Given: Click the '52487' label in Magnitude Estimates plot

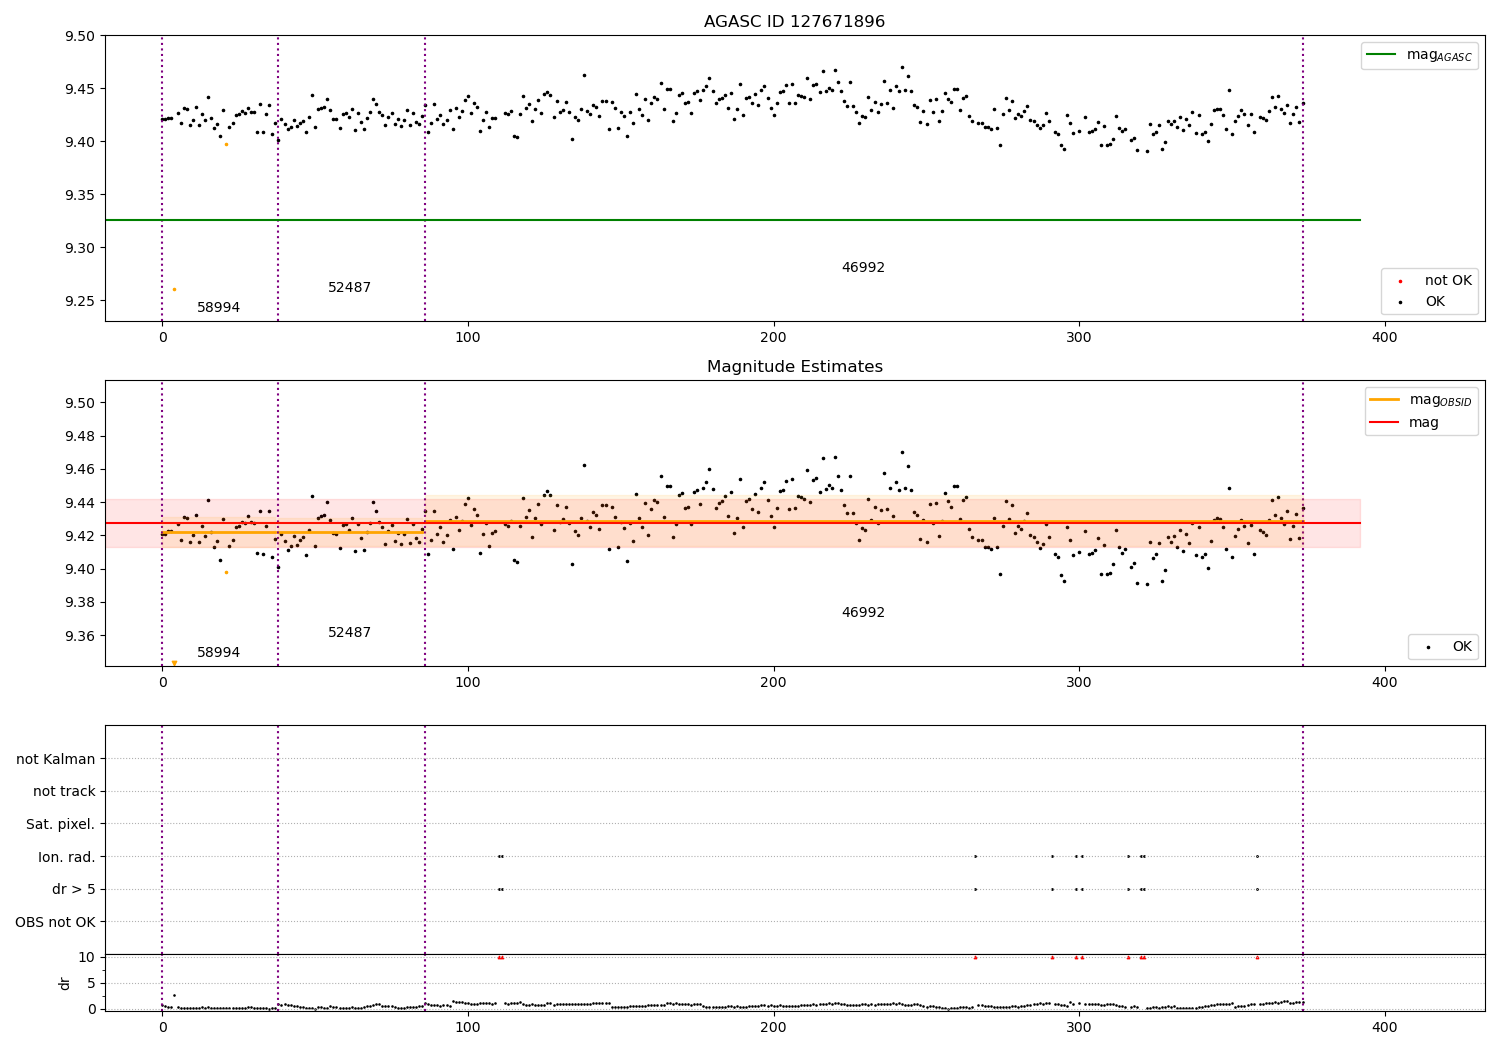Looking at the screenshot, I should [349, 633].
